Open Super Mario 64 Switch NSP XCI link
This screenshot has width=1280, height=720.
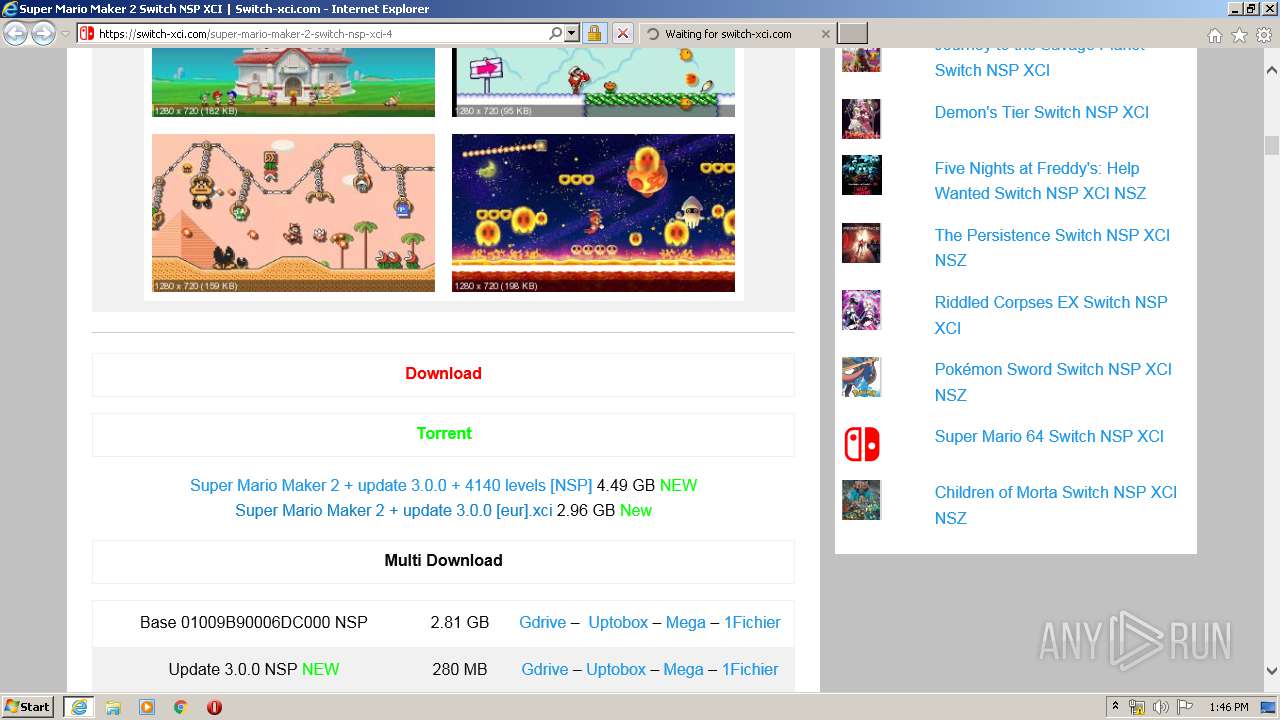click(x=1049, y=436)
